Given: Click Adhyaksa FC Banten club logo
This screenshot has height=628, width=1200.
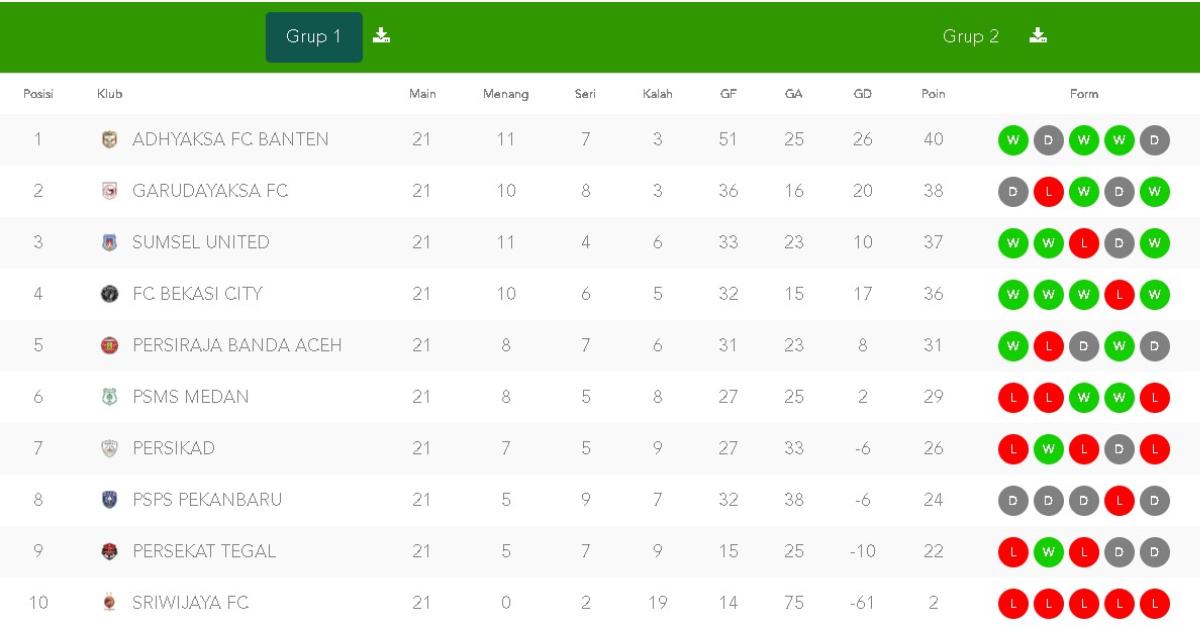Looking at the screenshot, I should point(110,140).
